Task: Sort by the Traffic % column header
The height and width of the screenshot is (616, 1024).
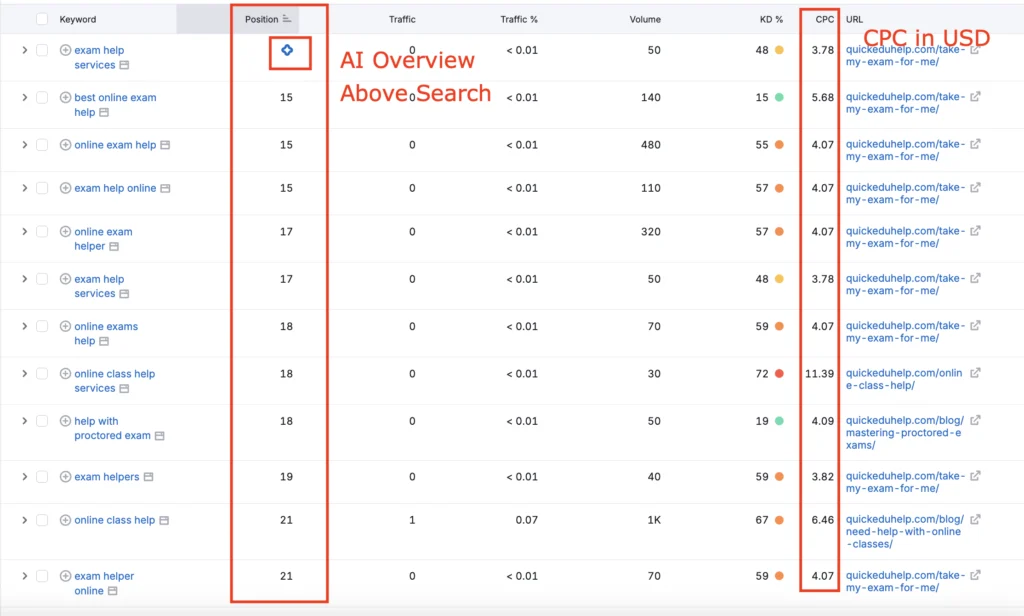Action: pyautogui.click(x=519, y=20)
